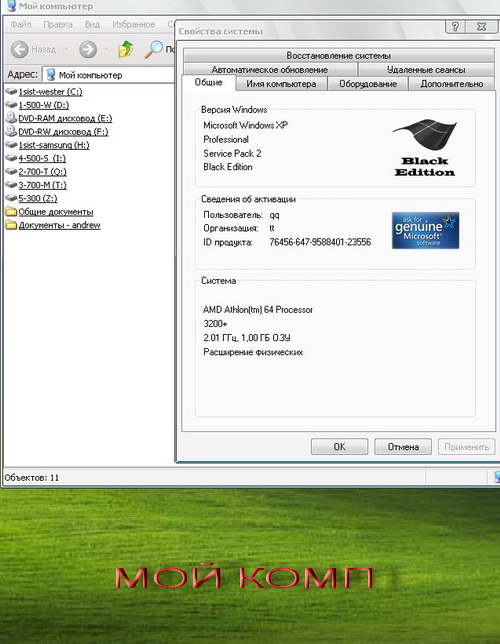Click the Search magnifier toolbar icon
500x644 pixels.
154,49
